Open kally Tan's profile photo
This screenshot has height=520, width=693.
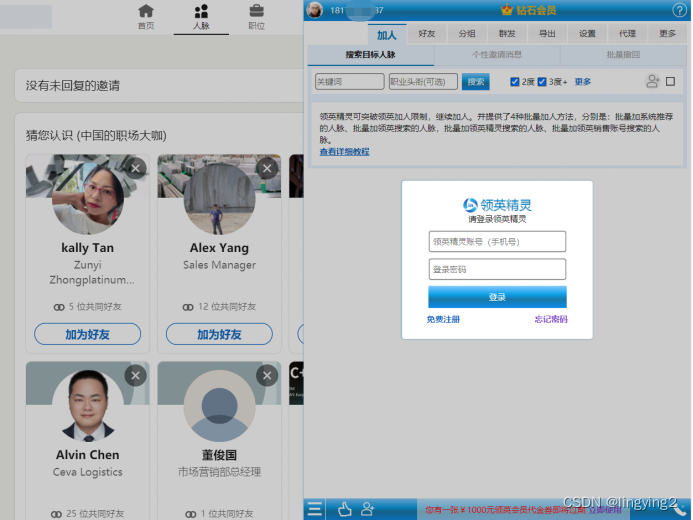click(x=88, y=199)
